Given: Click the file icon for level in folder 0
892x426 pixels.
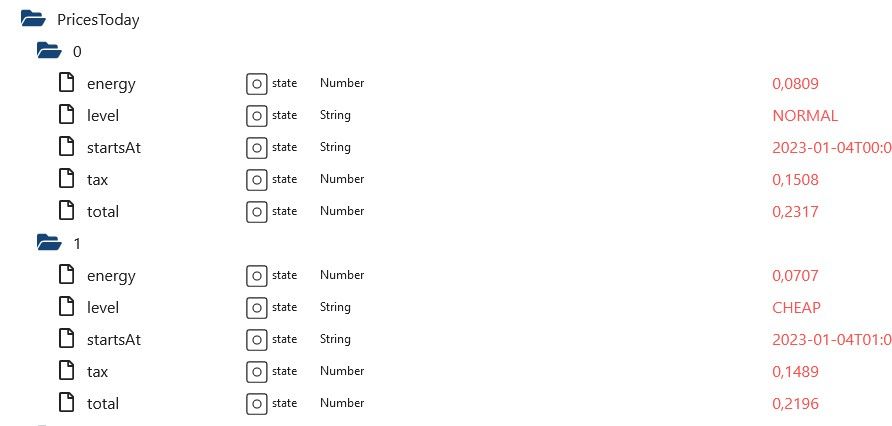Looking at the screenshot, I should click(67, 115).
